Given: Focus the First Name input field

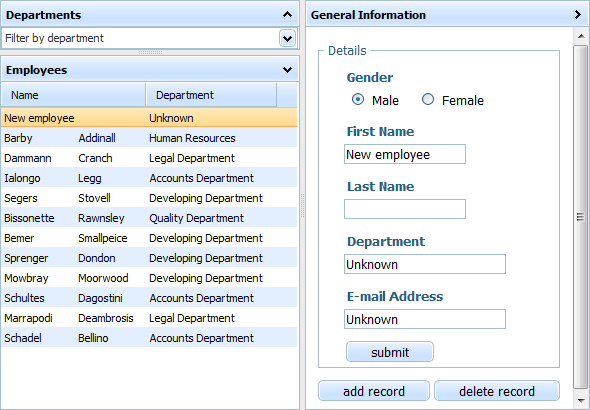Looking at the screenshot, I should (x=405, y=154).
